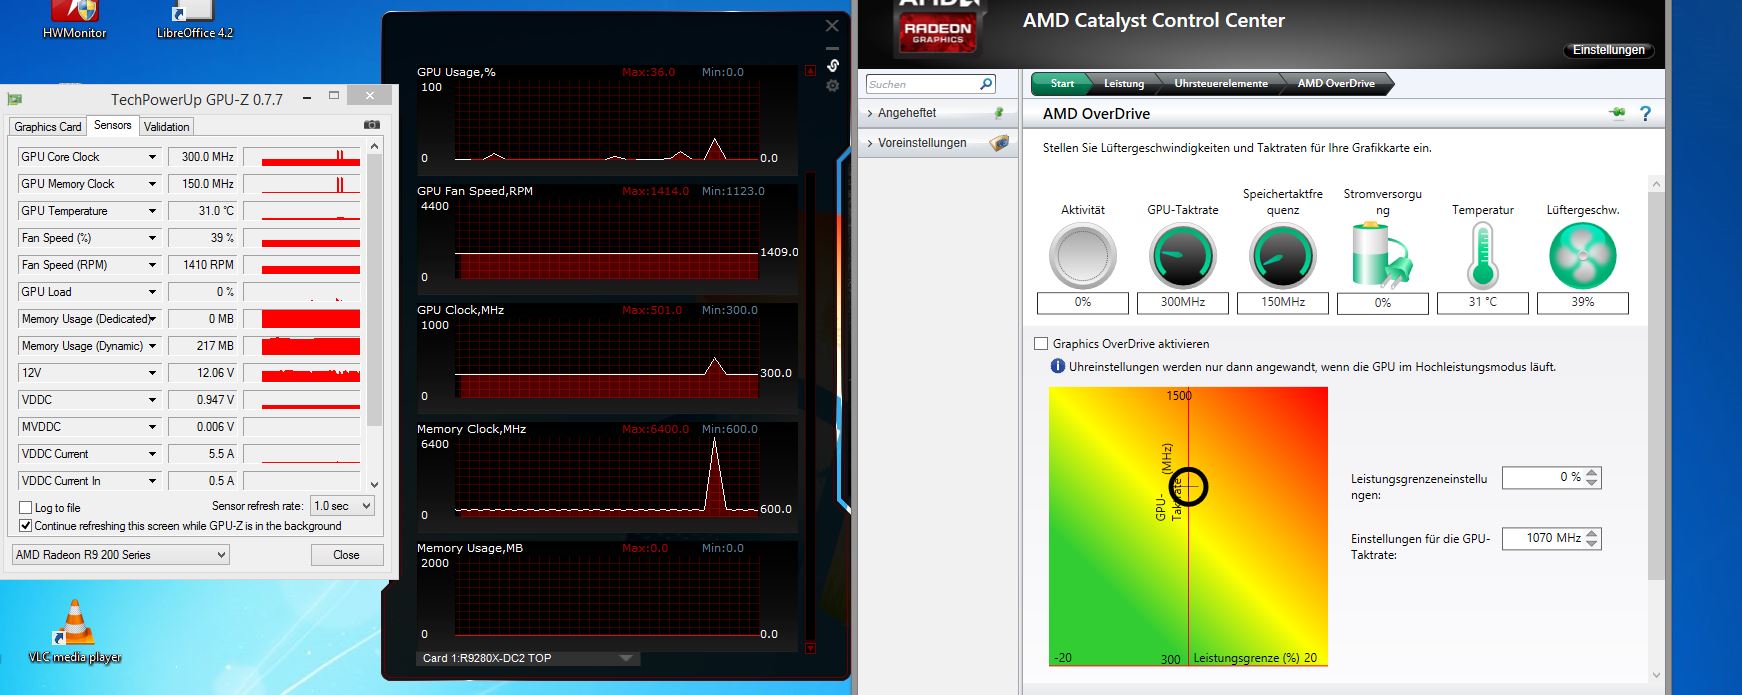The height and width of the screenshot is (695, 1742).
Task: Increase Leistungsgrenzeneinstellungen percentage stepper
Action: (1592, 473)
